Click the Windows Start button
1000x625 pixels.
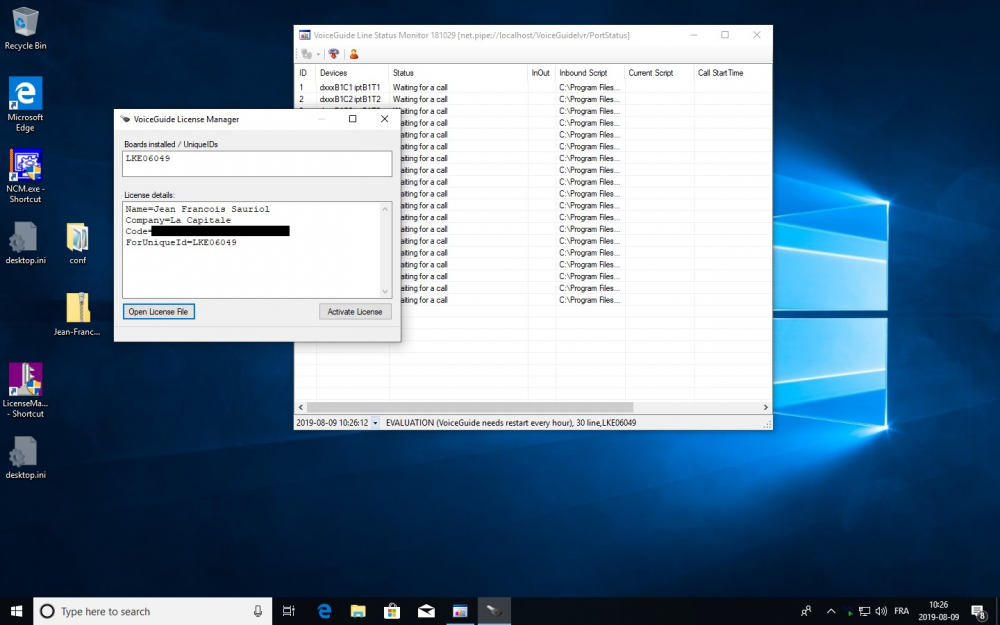(x=16, y=611)
